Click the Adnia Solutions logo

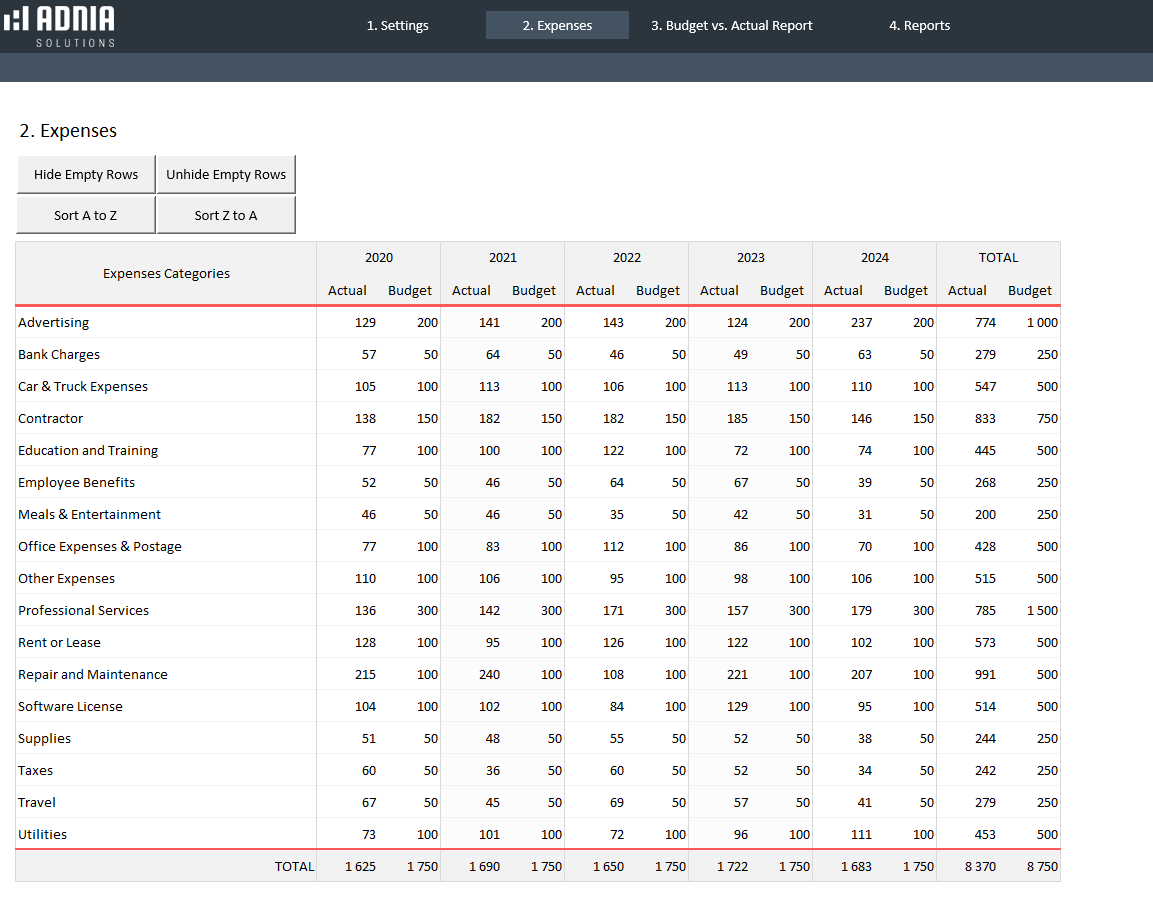(x=60, y=25)
